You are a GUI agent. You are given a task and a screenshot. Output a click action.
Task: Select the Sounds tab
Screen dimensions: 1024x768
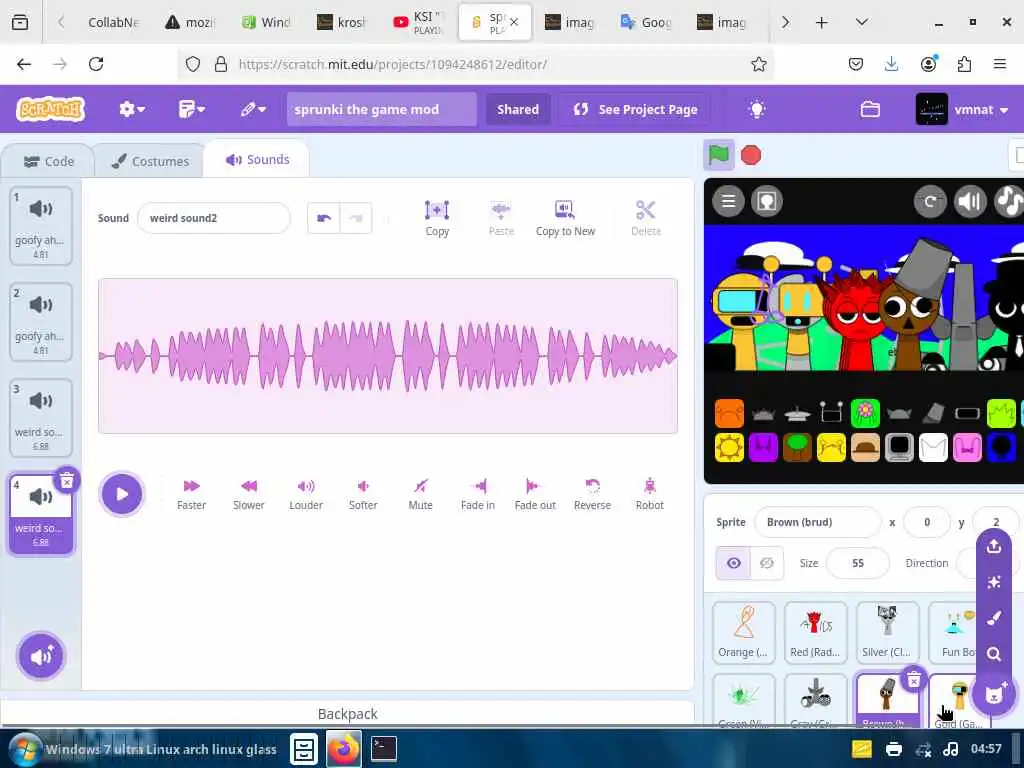257,159
